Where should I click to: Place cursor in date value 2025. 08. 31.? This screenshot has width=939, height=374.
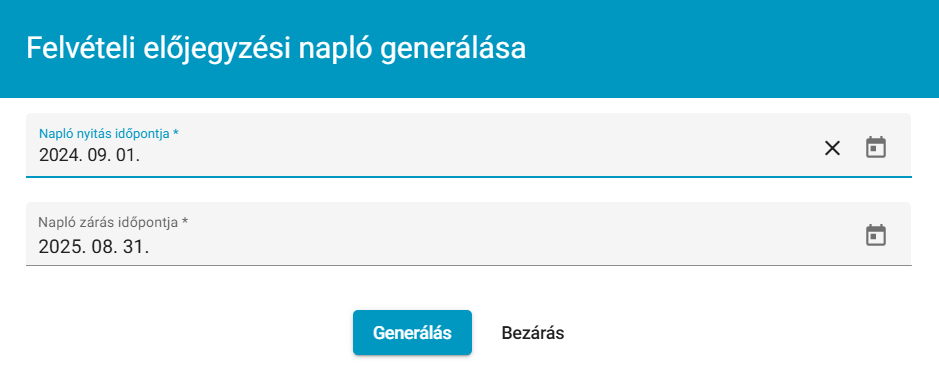coord(94,247)
